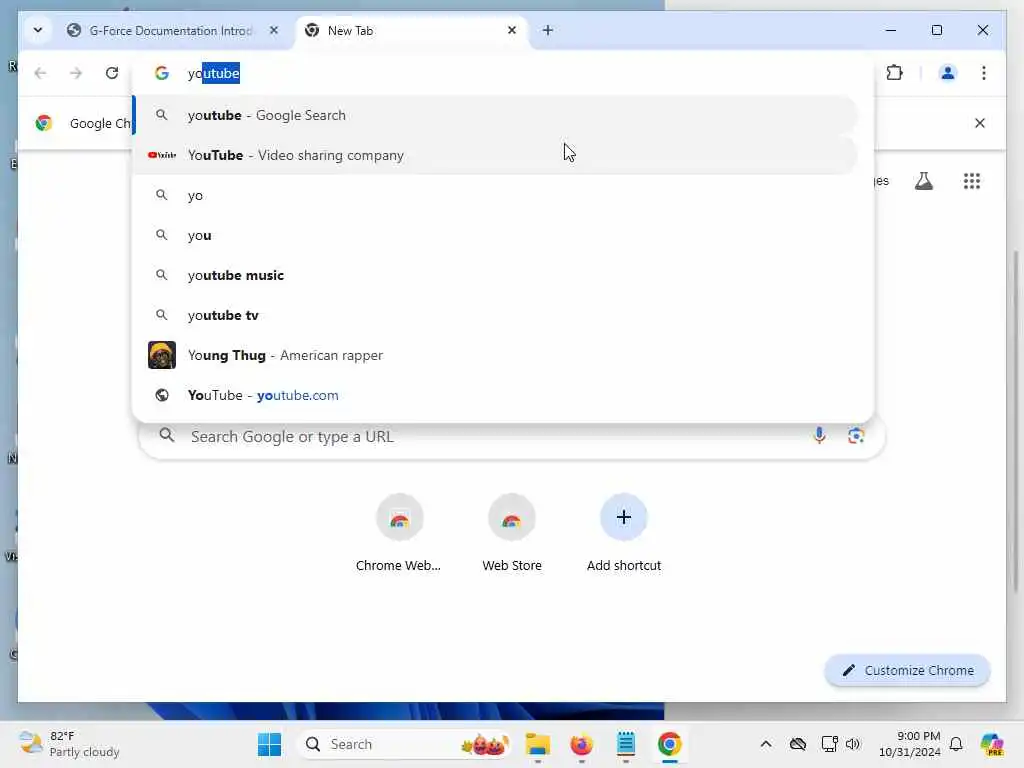
Task: Open the Search Labs flask icon
Action: (x=923, y=181)
